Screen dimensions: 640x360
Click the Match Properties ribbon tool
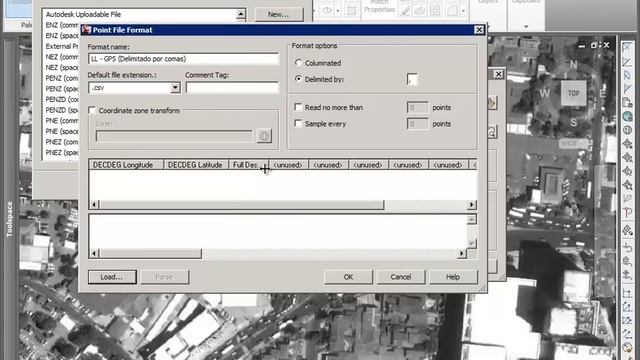pyautogui.click(x=379, y=7)
